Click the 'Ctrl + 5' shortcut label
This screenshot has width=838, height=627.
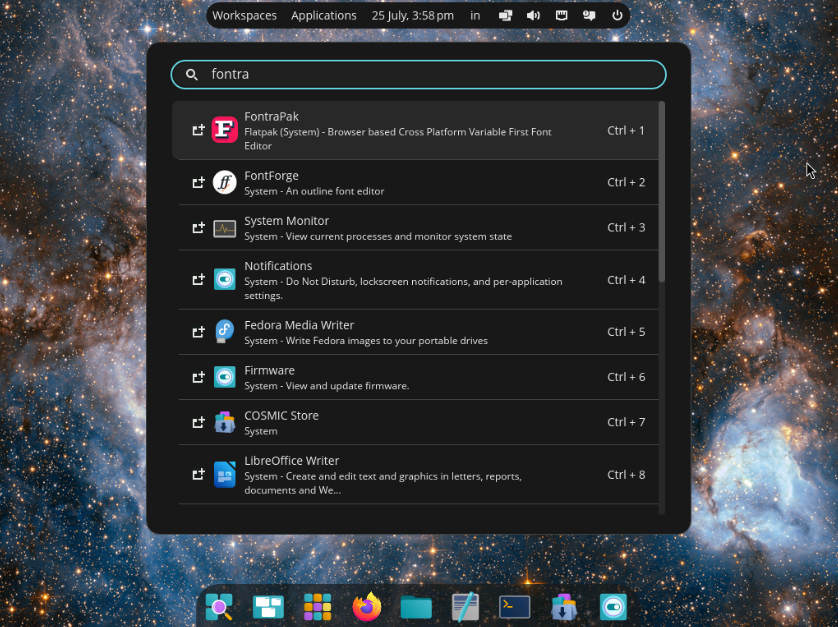626,332
